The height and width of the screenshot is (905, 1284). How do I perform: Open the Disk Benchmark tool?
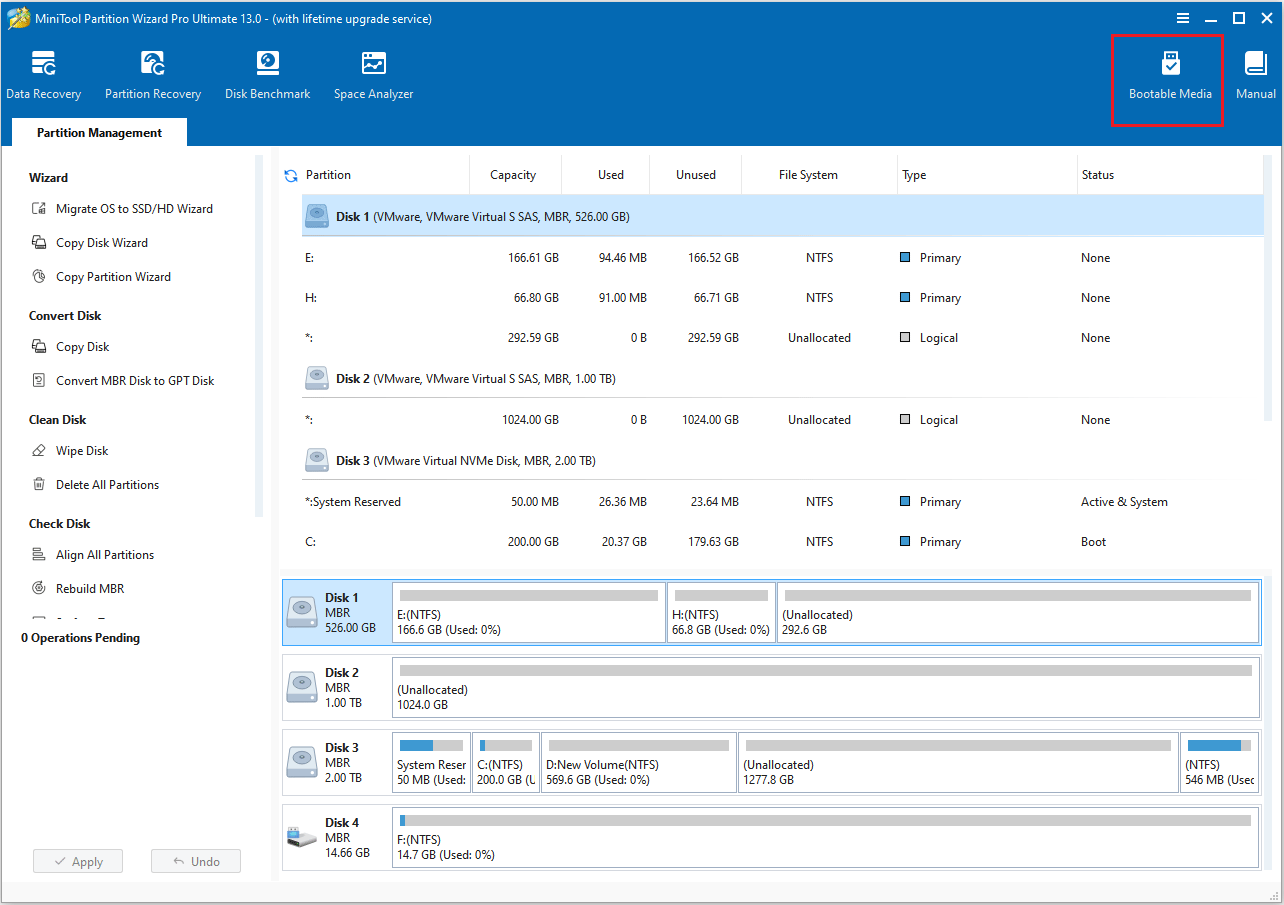[267, 73]
